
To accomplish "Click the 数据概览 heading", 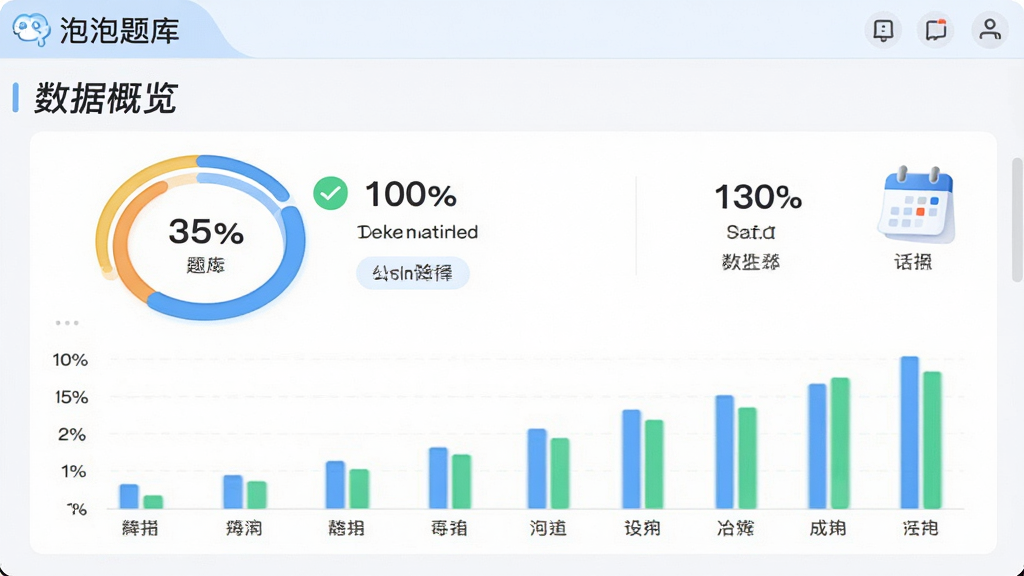I will point(106,98).
